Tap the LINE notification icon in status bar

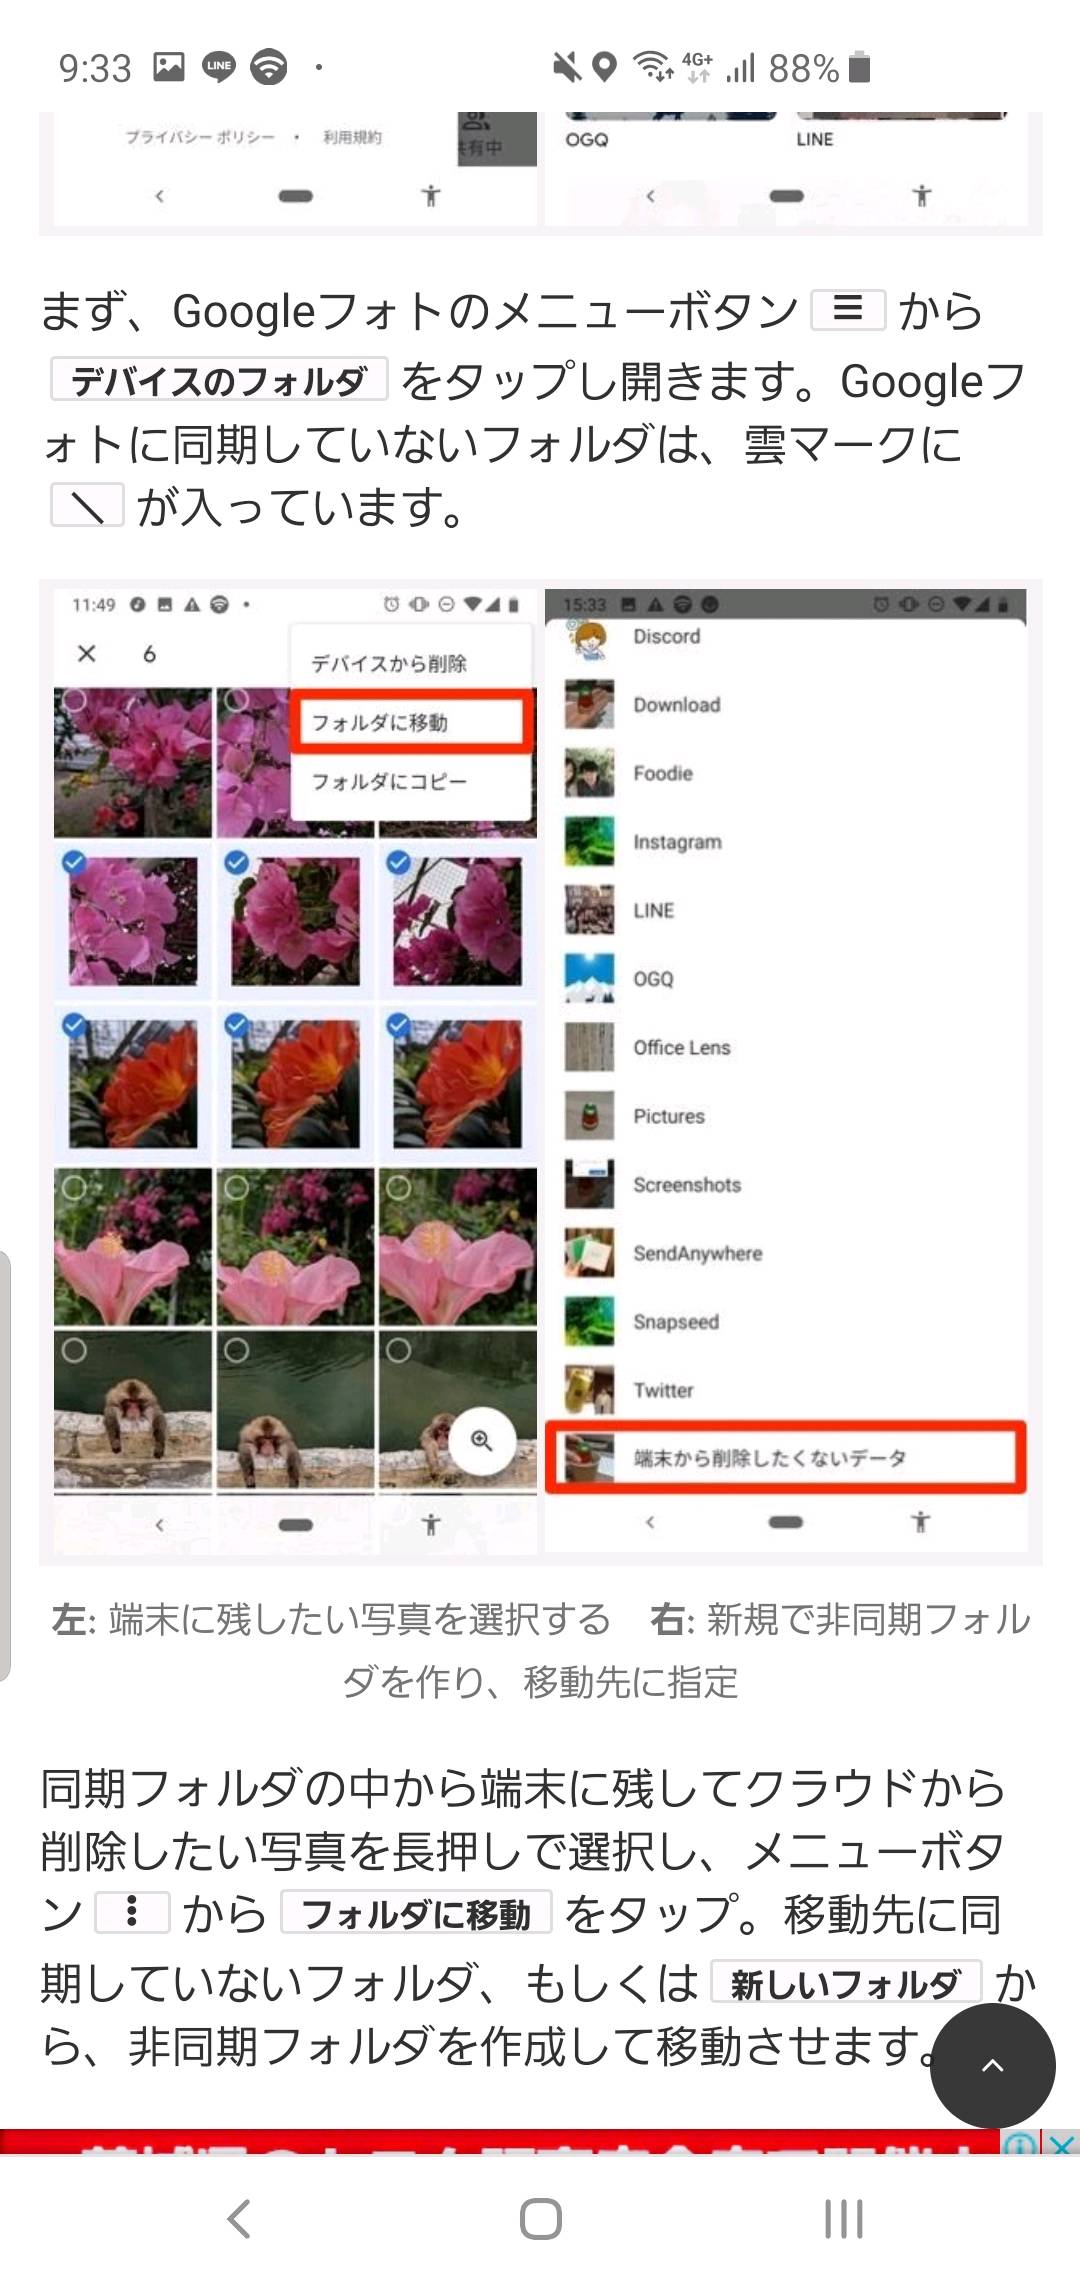(x=218, y=67)
